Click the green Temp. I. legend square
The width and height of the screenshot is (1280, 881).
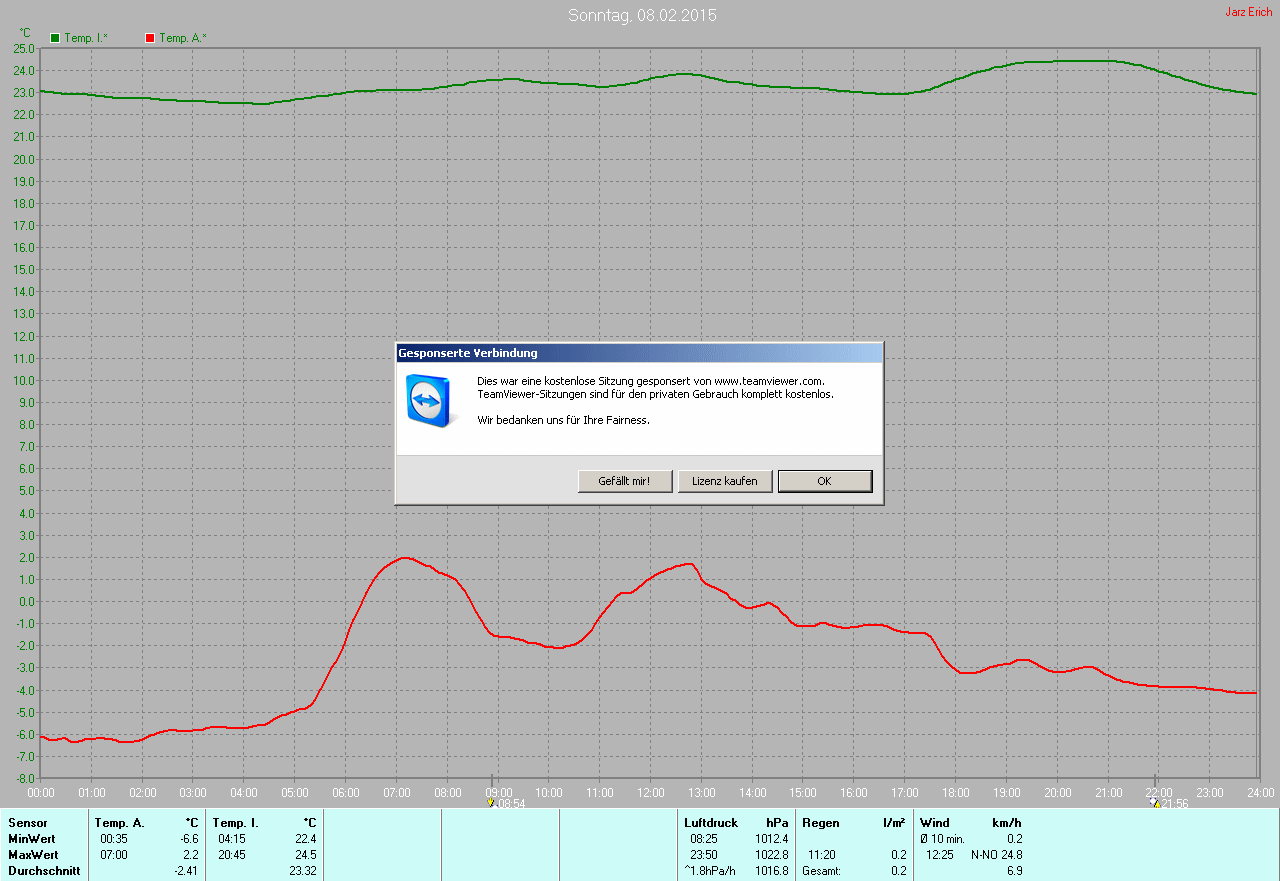(55, 38)
